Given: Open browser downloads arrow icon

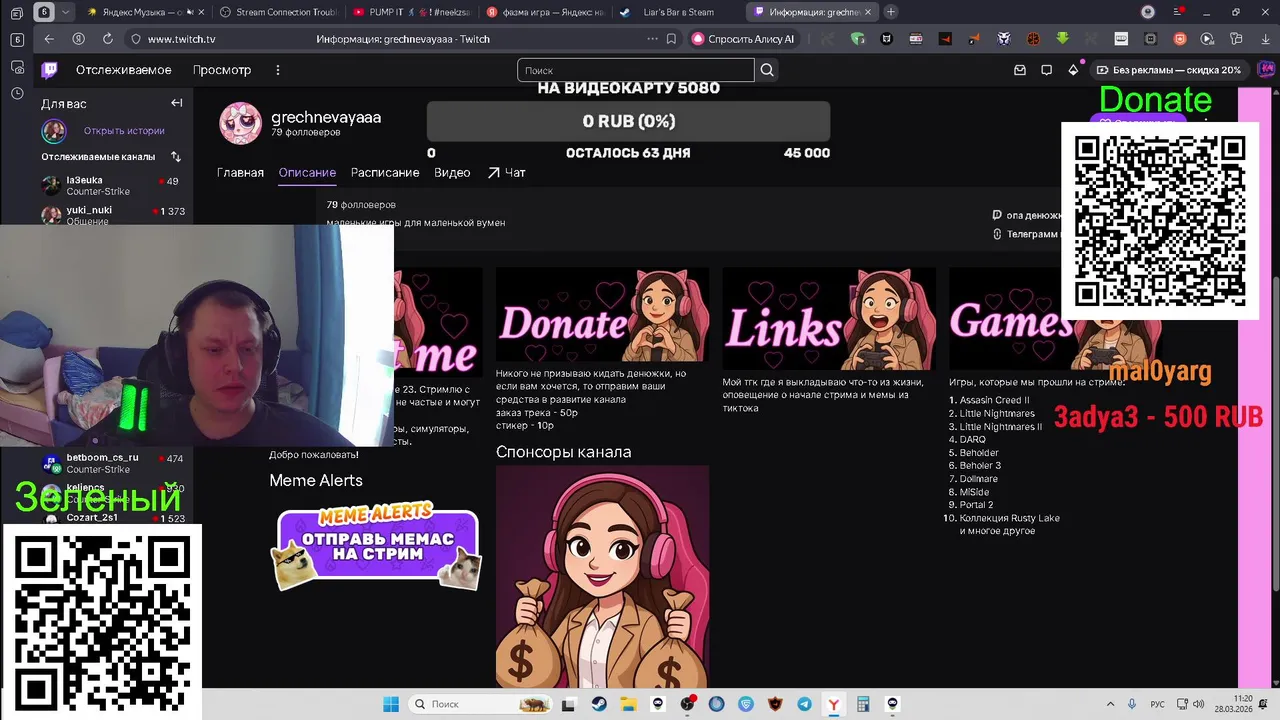Looking at the screenshot, I should point(1264,39).
